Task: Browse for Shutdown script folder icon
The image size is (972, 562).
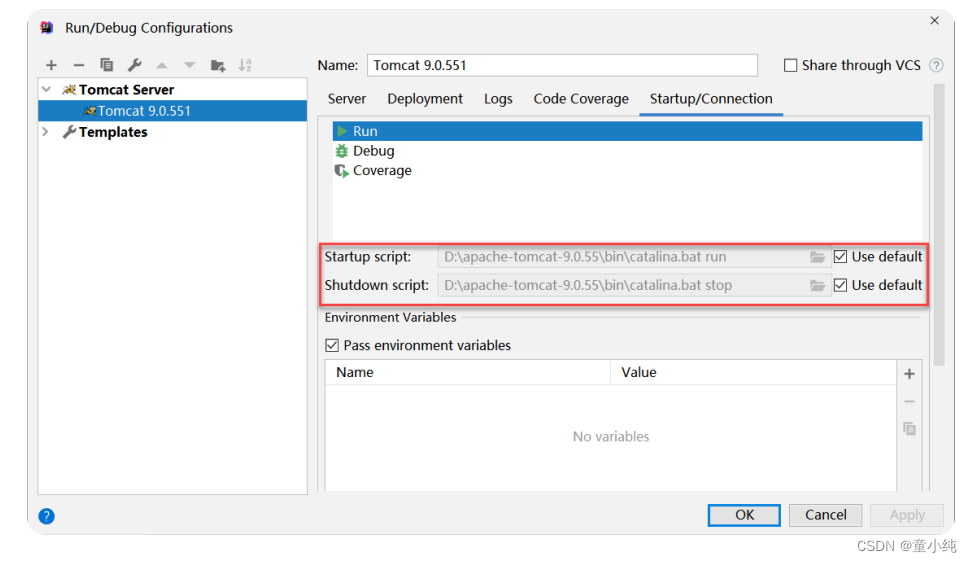Action: [x=818, y=285]
